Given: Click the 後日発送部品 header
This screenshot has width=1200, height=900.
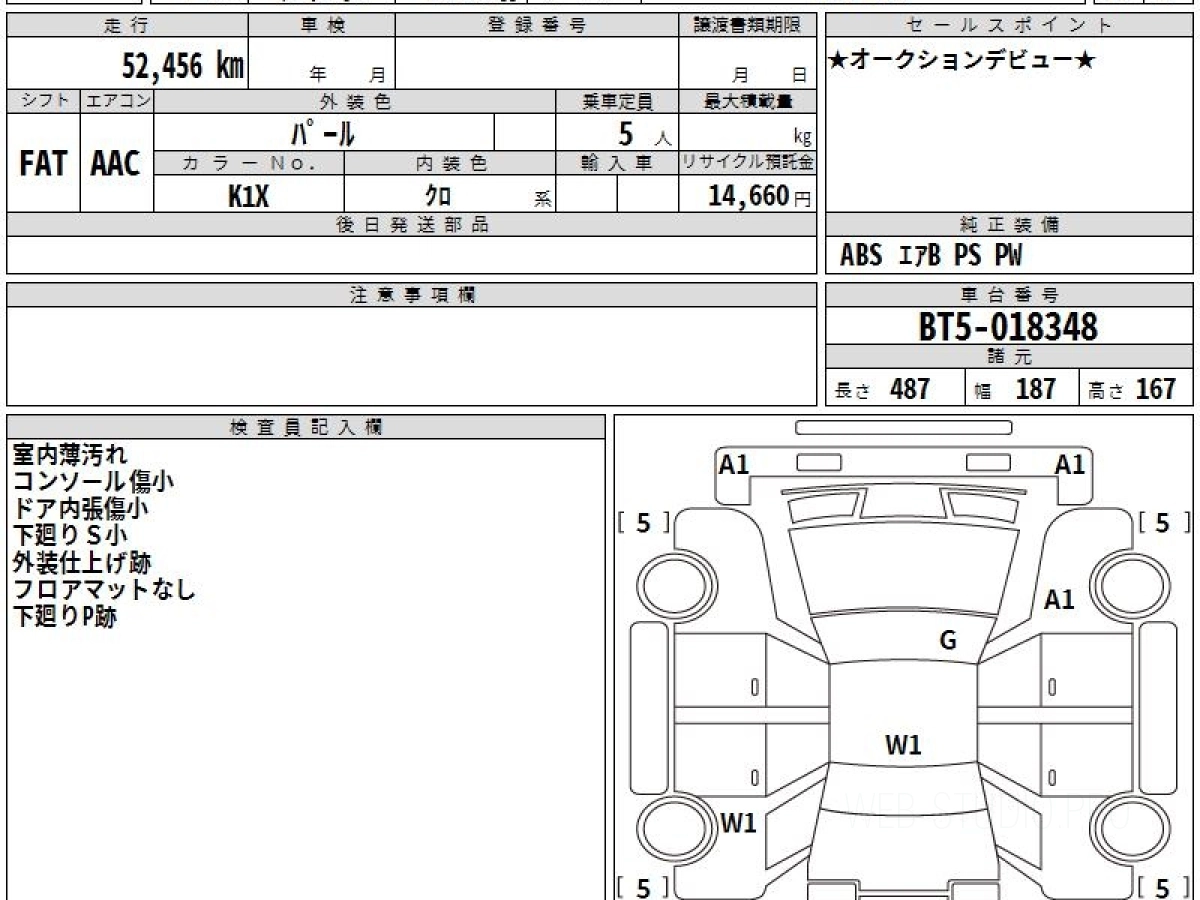Looking at the screenshot, I should (412, 225).
